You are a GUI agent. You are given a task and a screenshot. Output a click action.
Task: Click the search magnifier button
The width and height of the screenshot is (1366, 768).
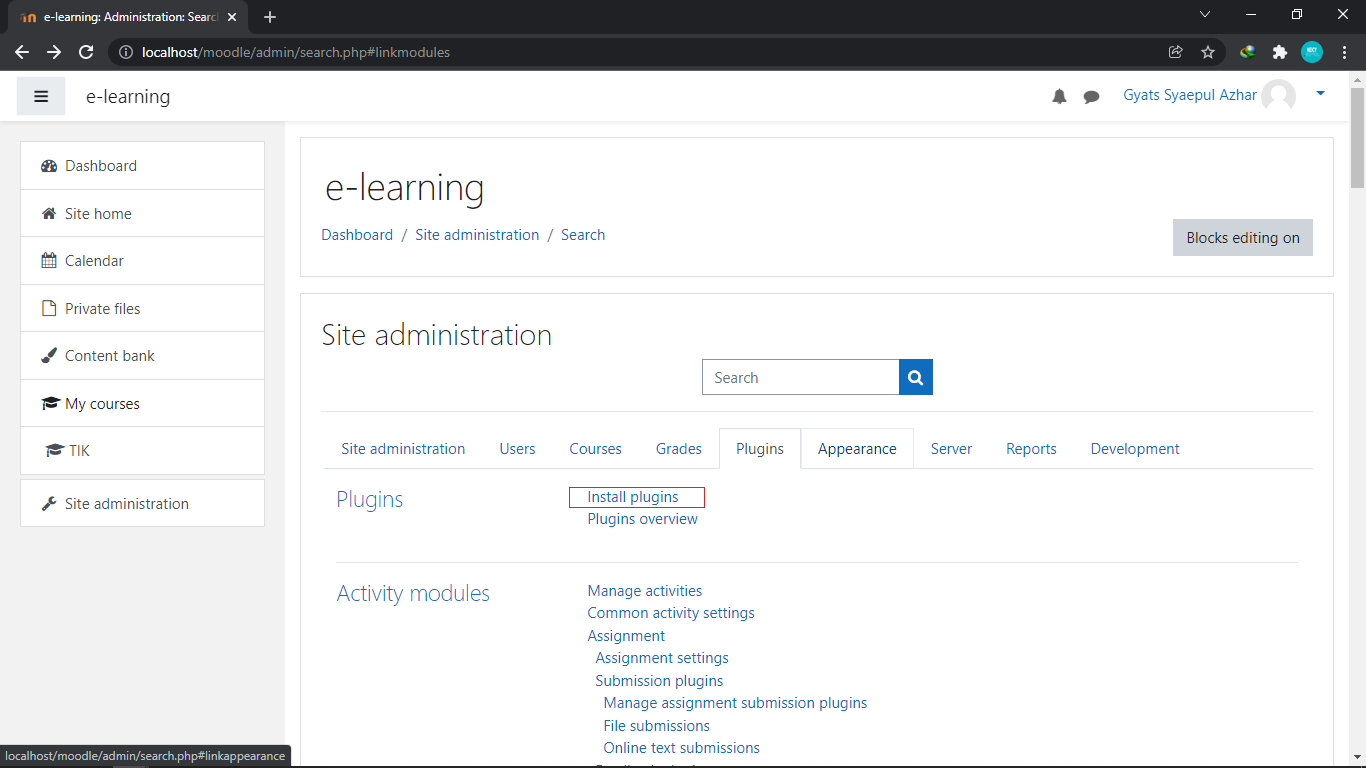click(916, 377)
